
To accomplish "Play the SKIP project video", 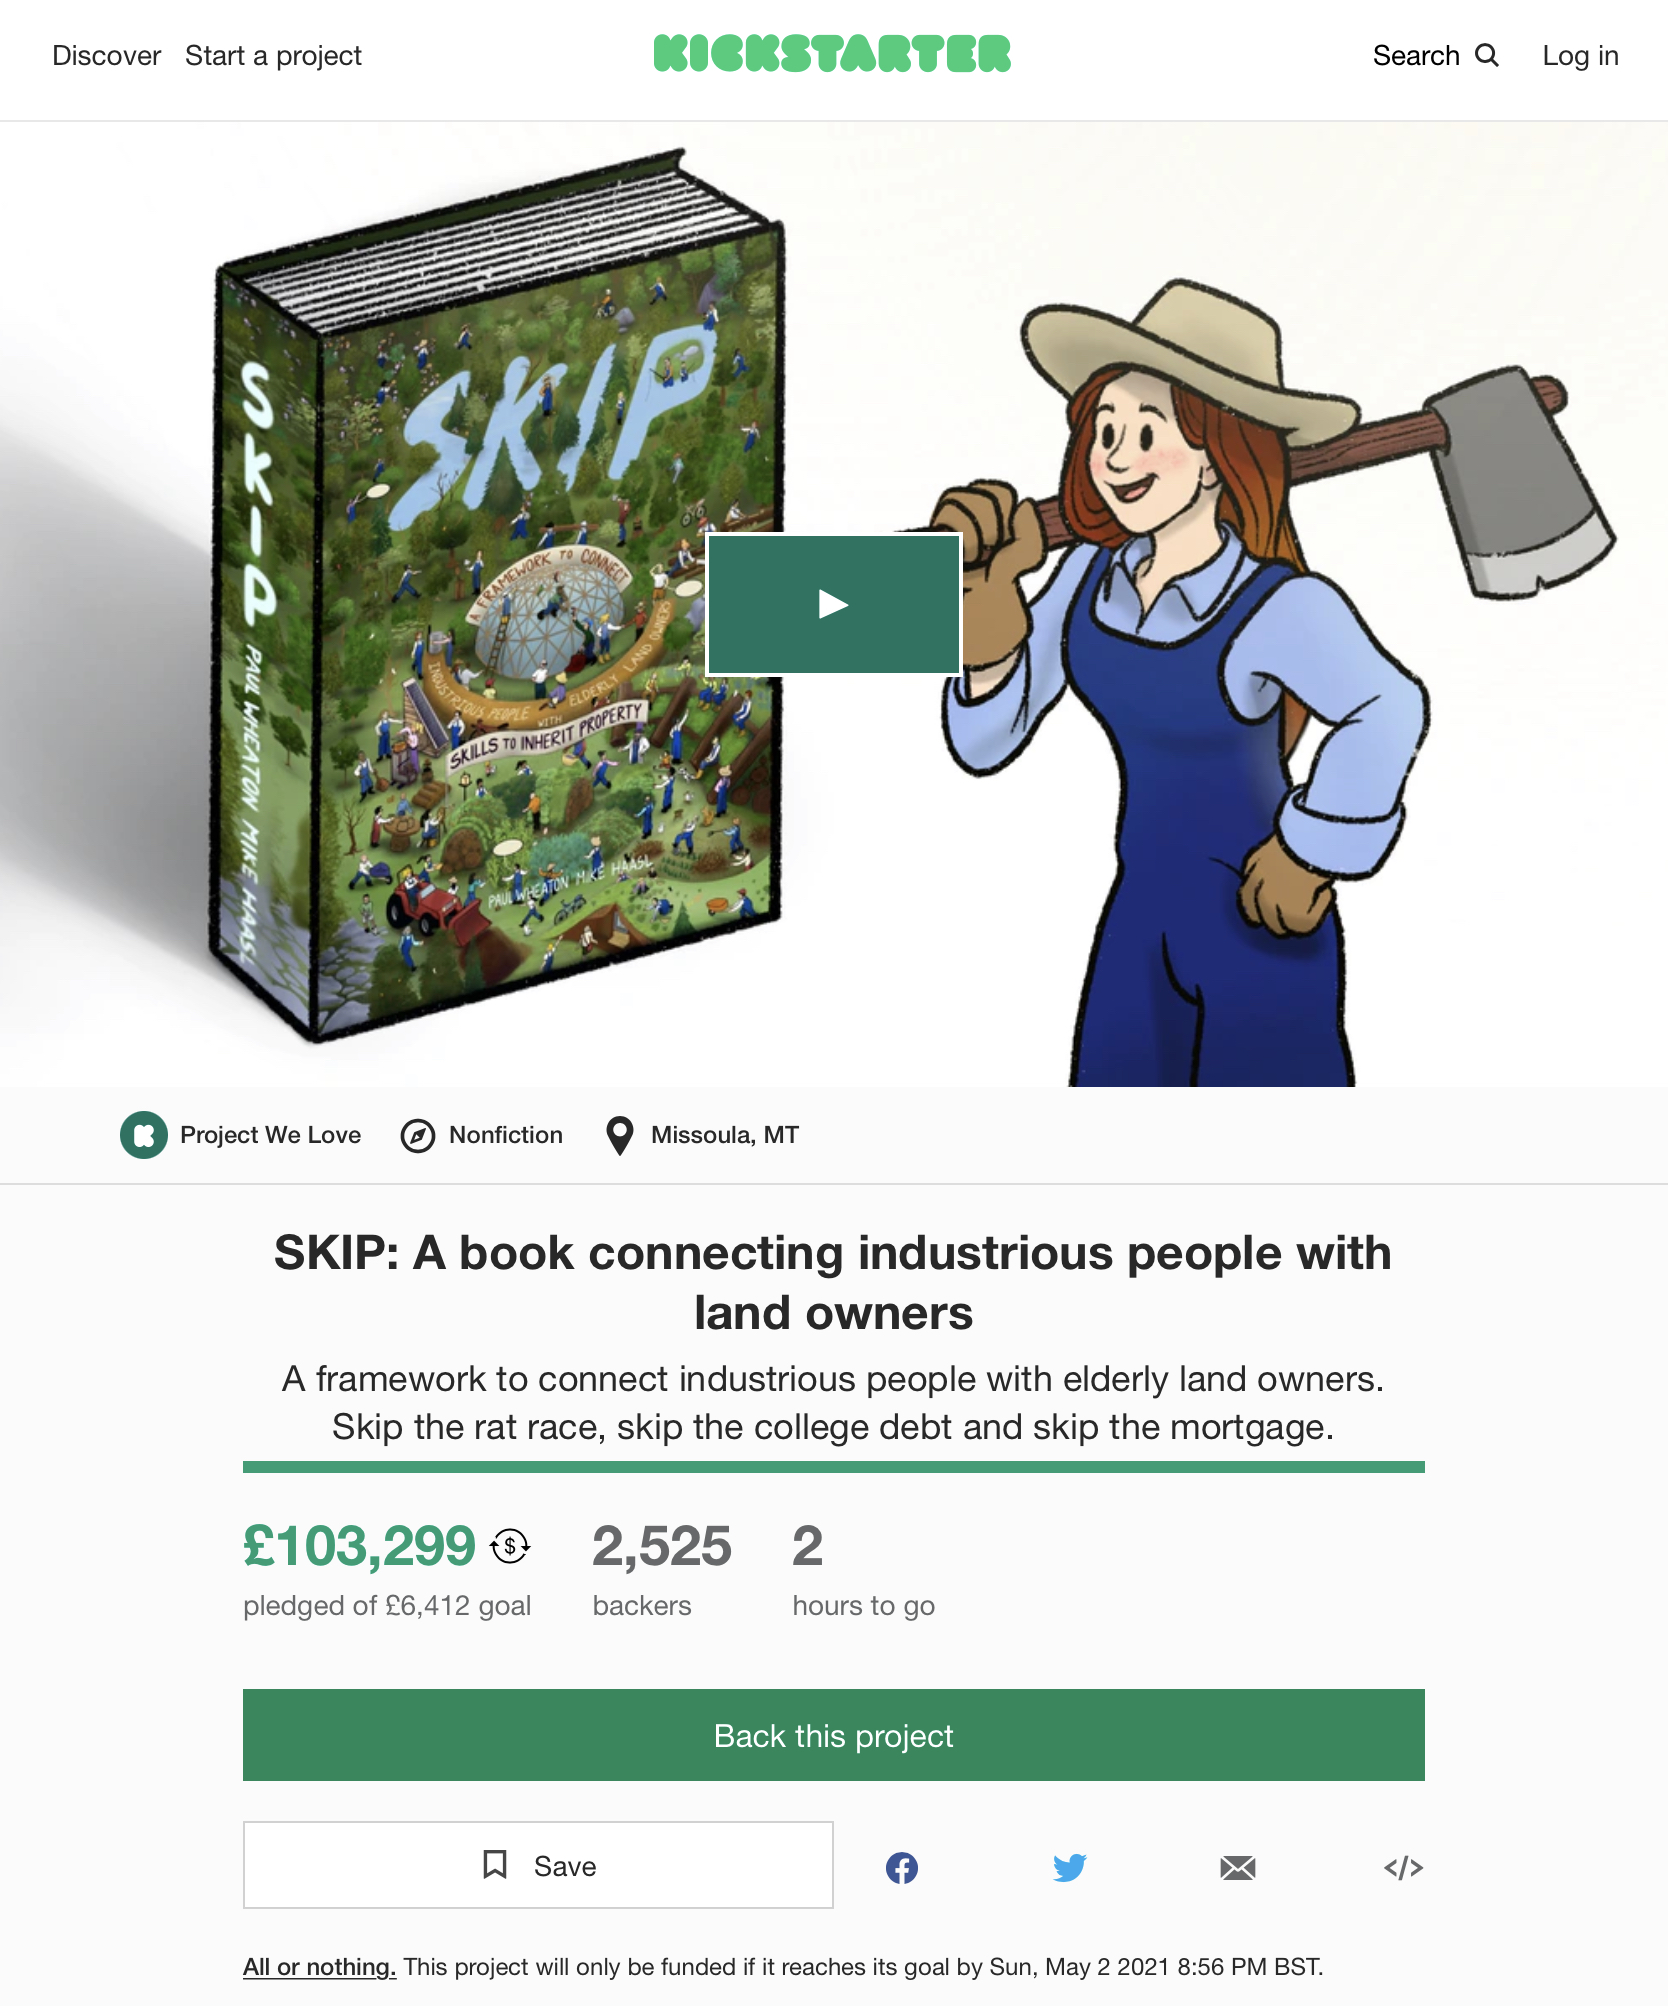I will click(834, 604).
